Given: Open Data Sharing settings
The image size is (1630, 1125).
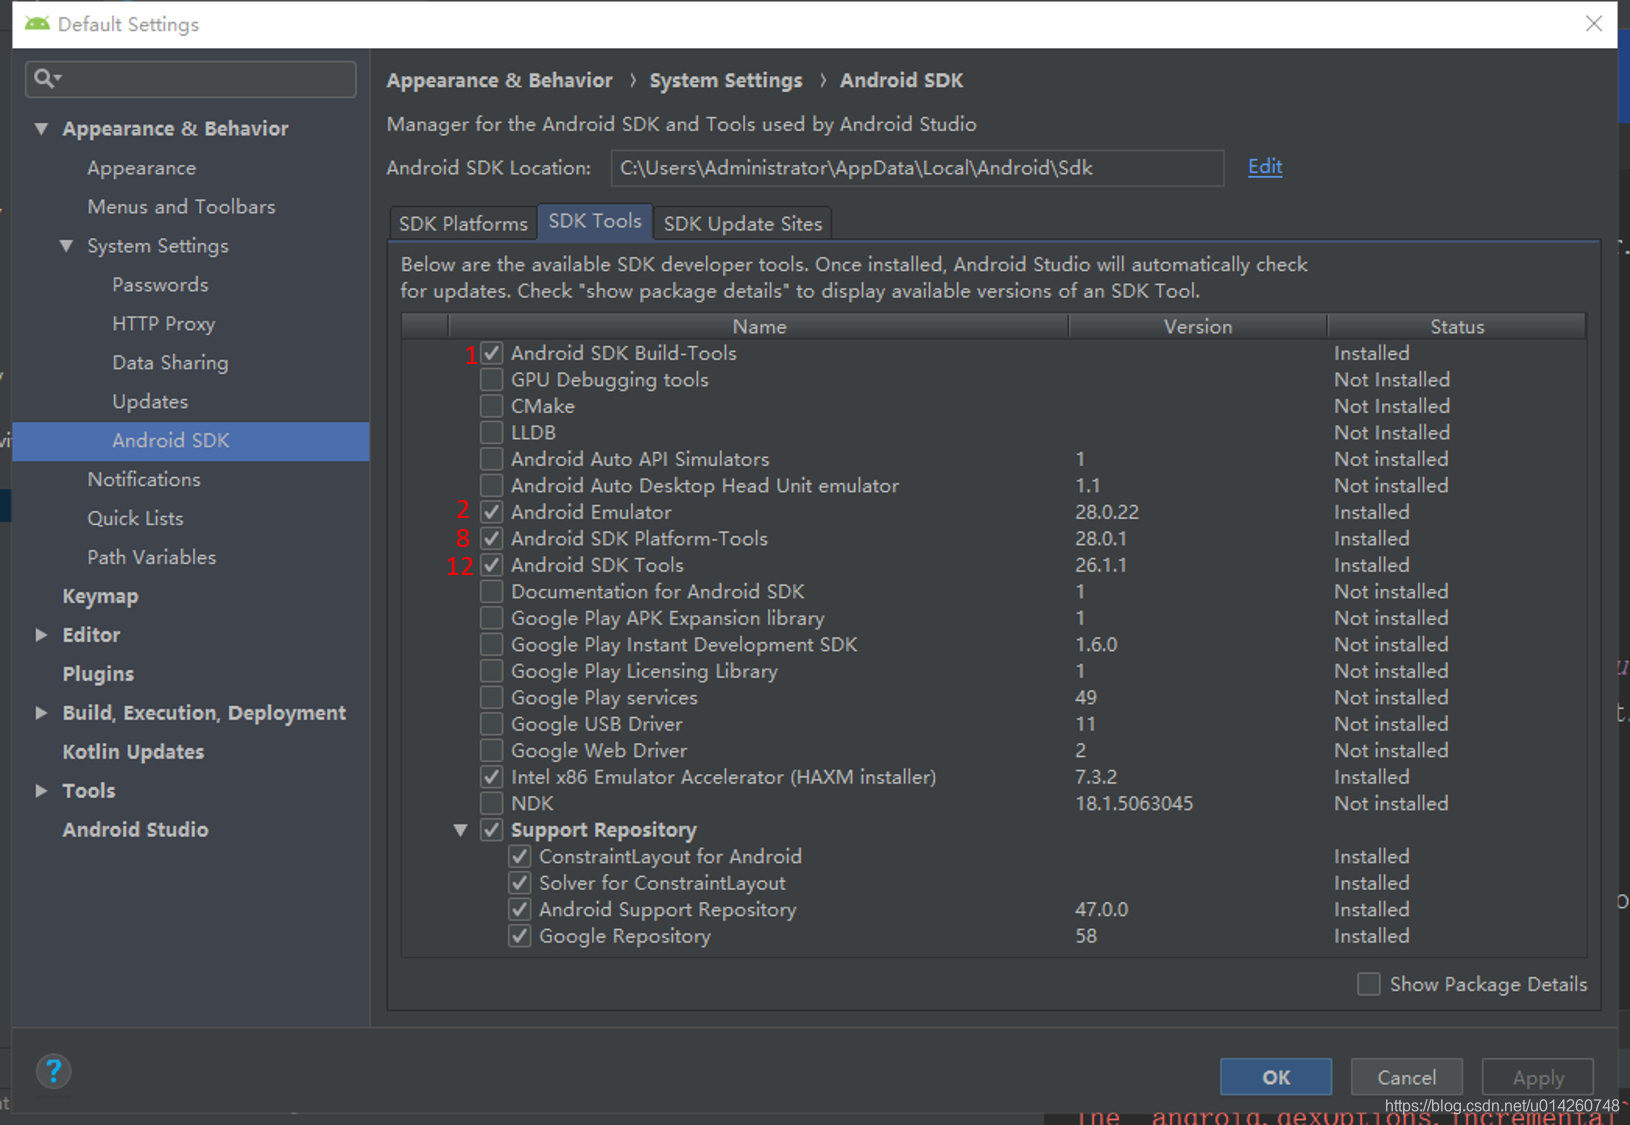Looking at the screenshot, I should tap(170, 363).
